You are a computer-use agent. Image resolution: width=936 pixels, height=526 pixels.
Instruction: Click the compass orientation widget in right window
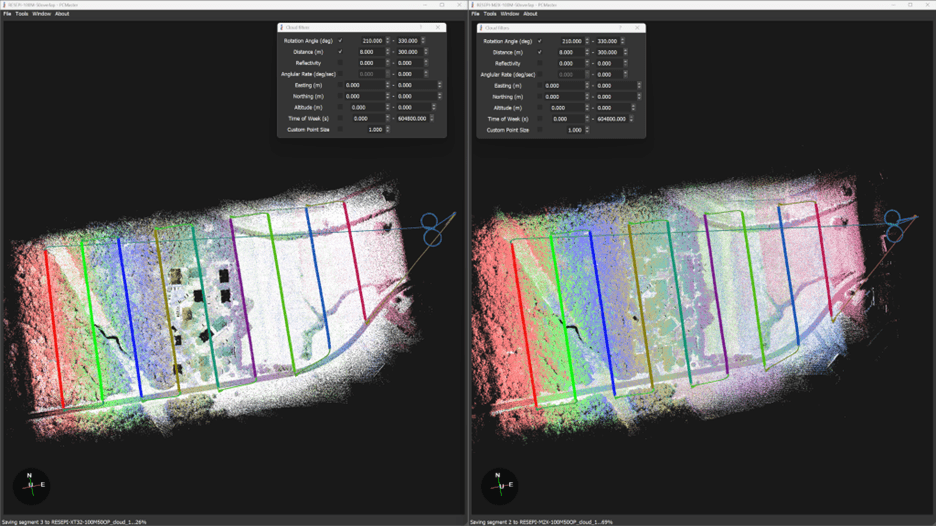click(x=499, y=486)
